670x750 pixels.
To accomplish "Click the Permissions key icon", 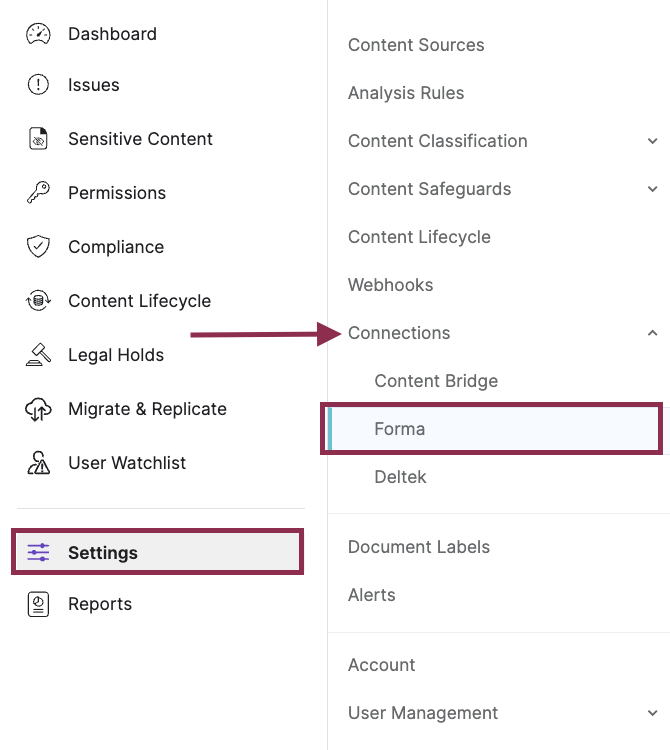I will click(38, 193).
